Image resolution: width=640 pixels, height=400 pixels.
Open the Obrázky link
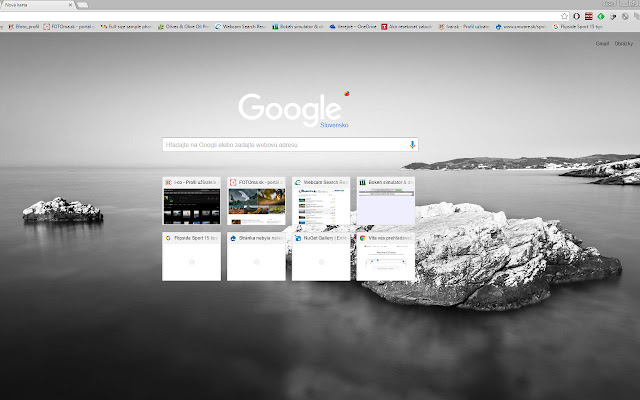coord(624,43)
